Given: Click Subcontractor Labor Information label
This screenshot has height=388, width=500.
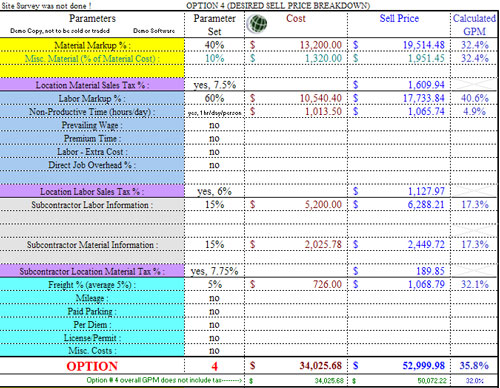Looking at the screenshot, I should 92,205.
